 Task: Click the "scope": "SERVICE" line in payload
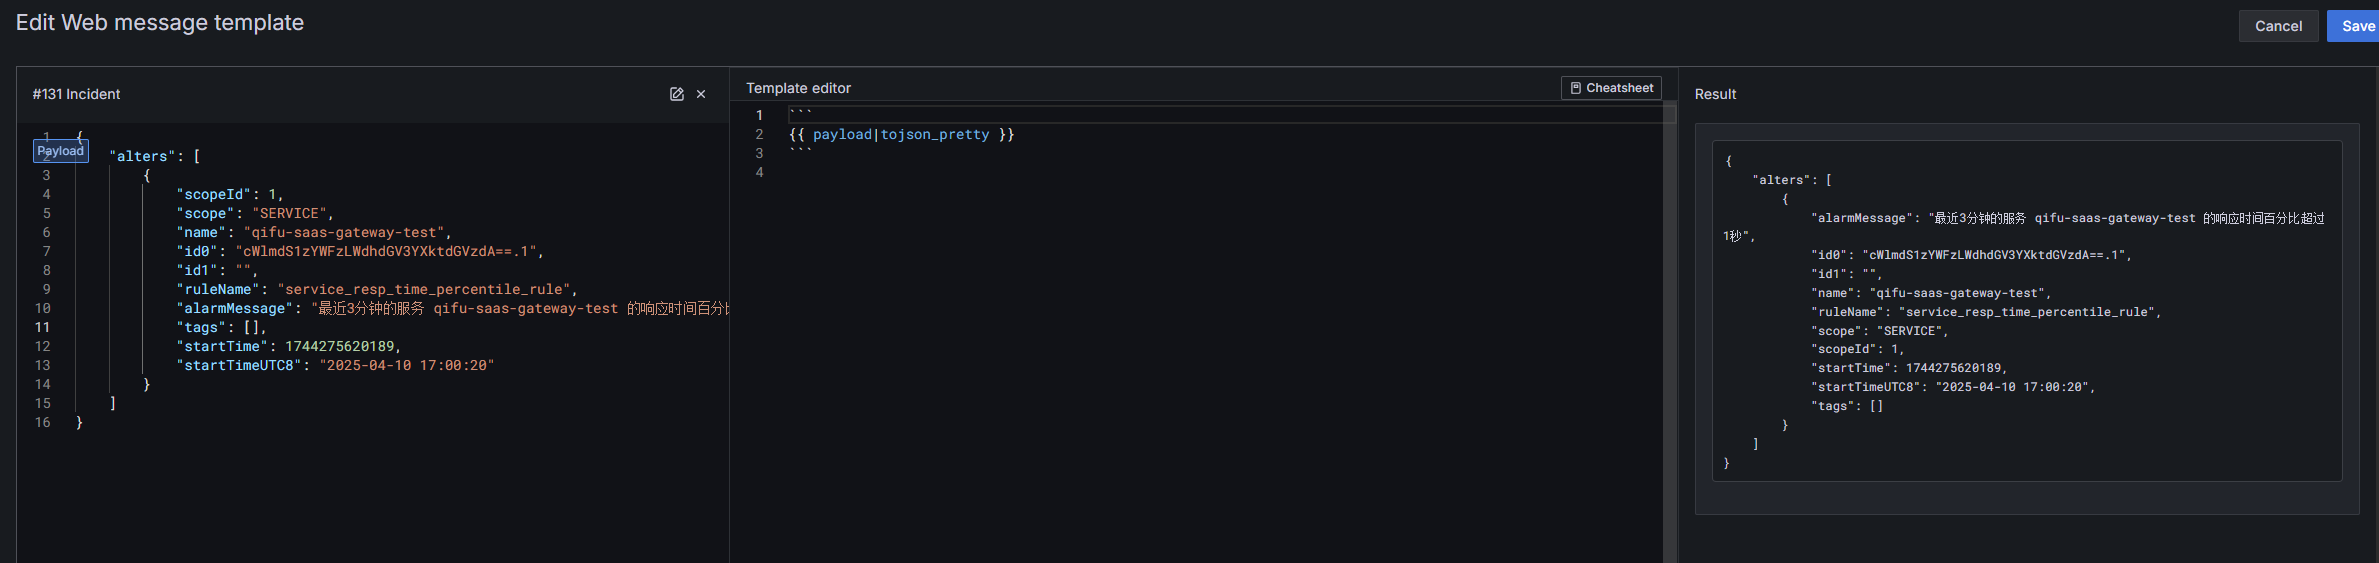[255, 213]
